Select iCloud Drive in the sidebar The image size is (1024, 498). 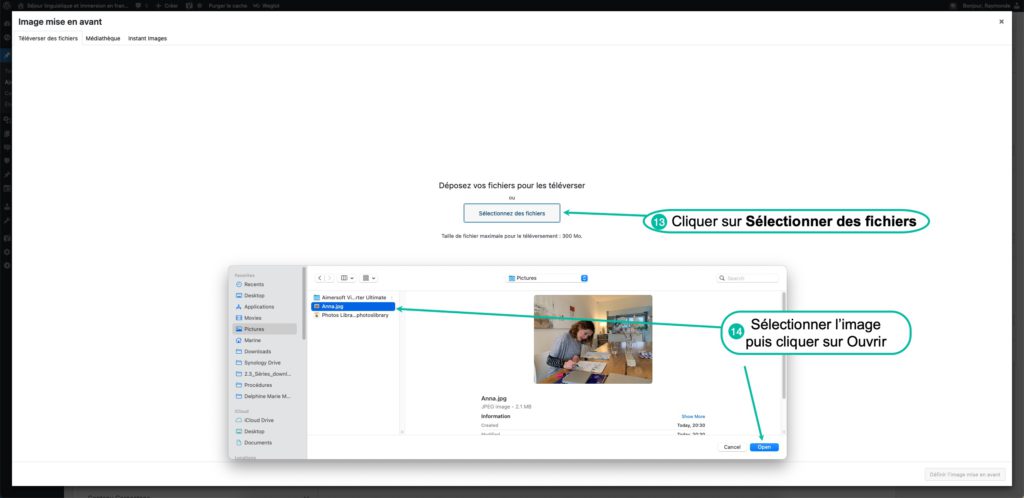[260, 420]
